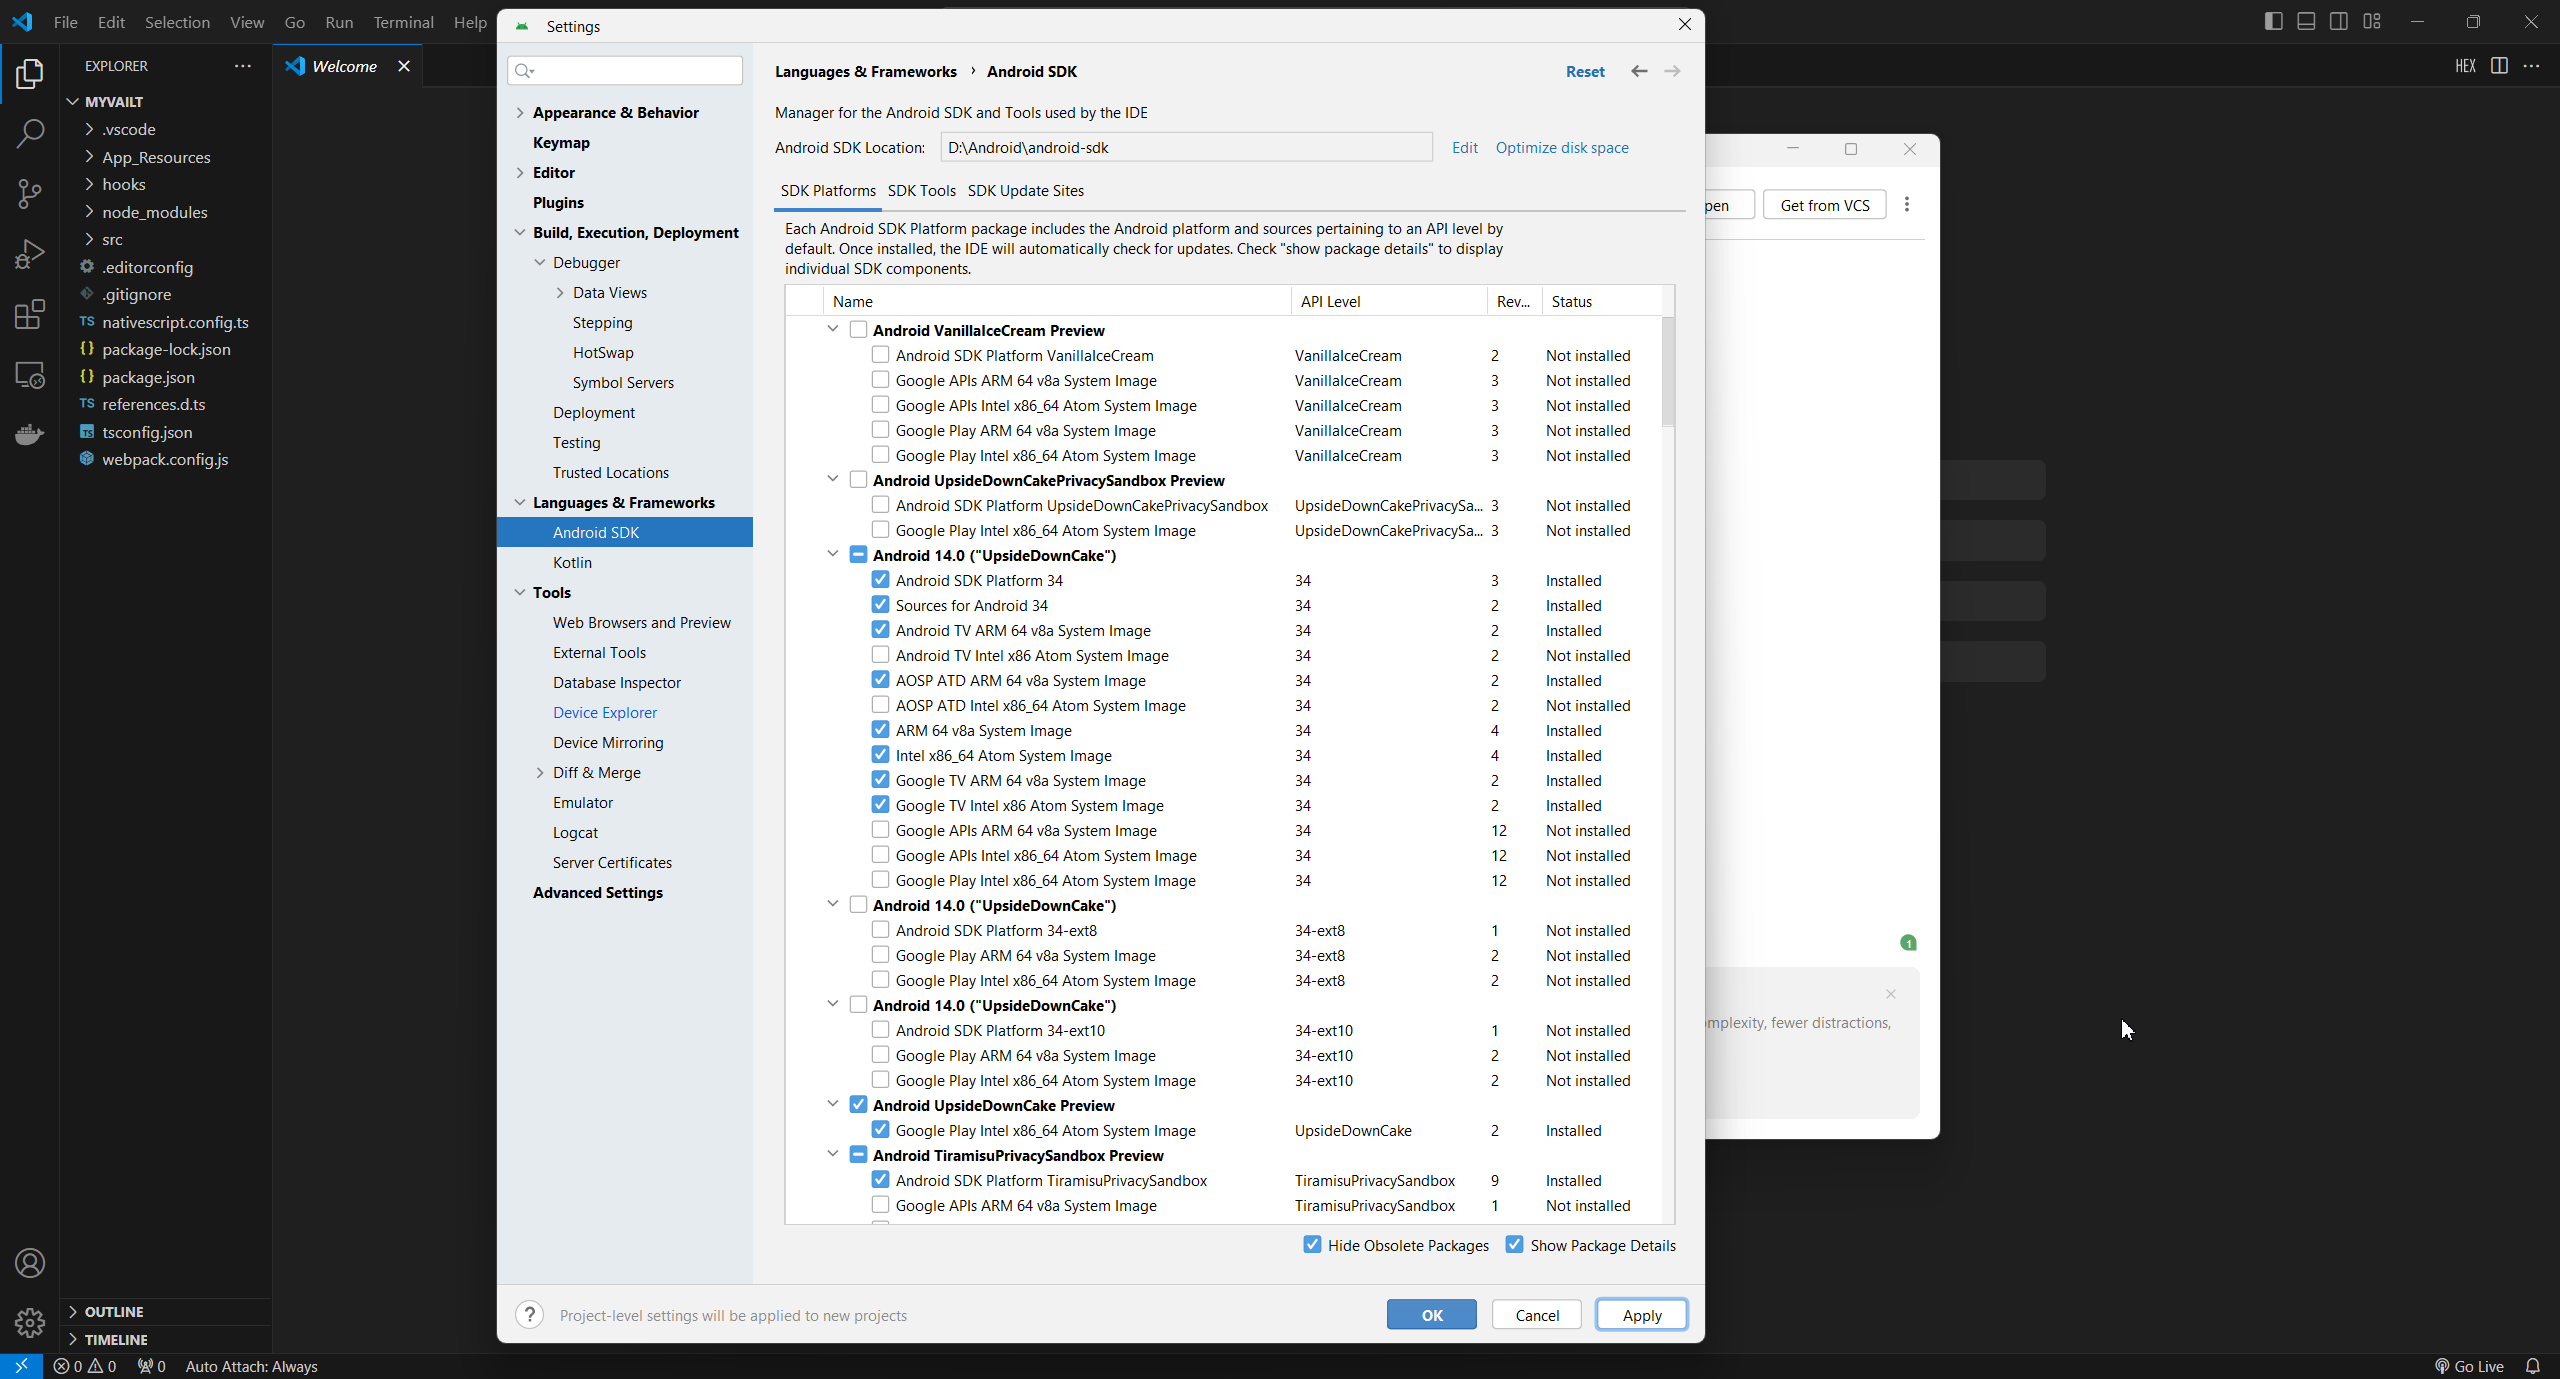The width and height of the screenshot is (2560, 1379).
Task: Open the Run and Debug view icon
Action: [30, 254]
